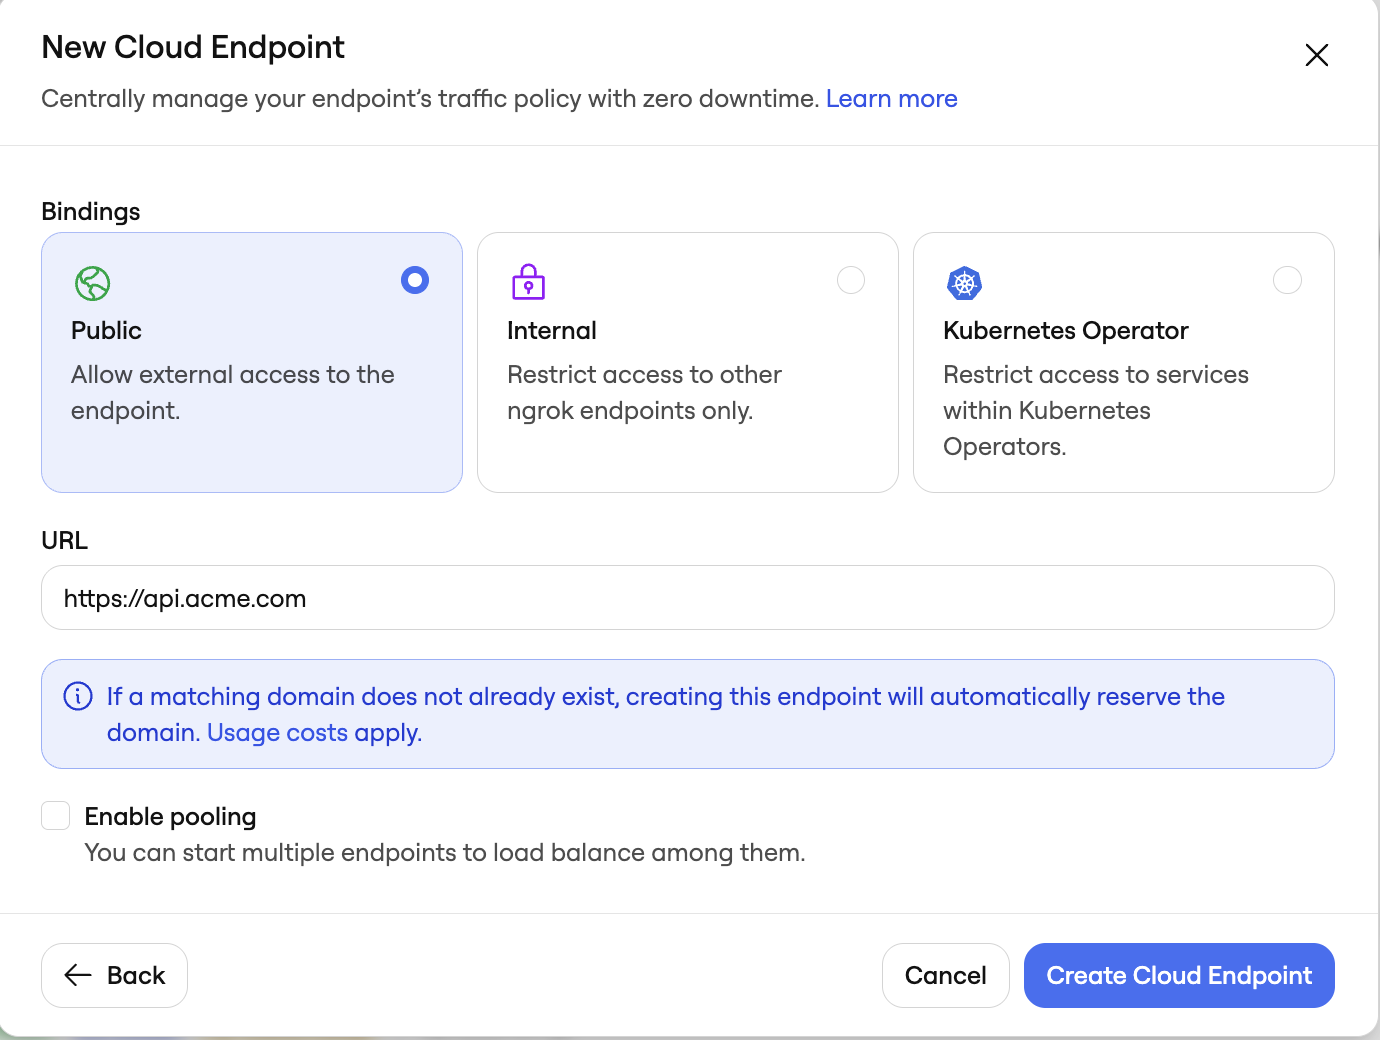The height and width of the screenshot is (1040, 1380).
Task: Click the green globe icon for Public binding
Action: click(x=92, y=283)
